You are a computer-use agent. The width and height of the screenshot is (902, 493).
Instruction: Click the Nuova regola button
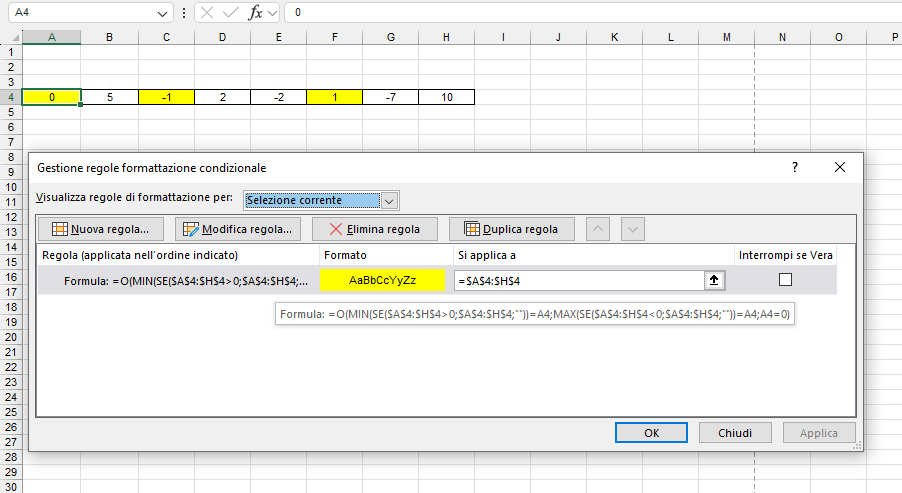tap(101, 229)
